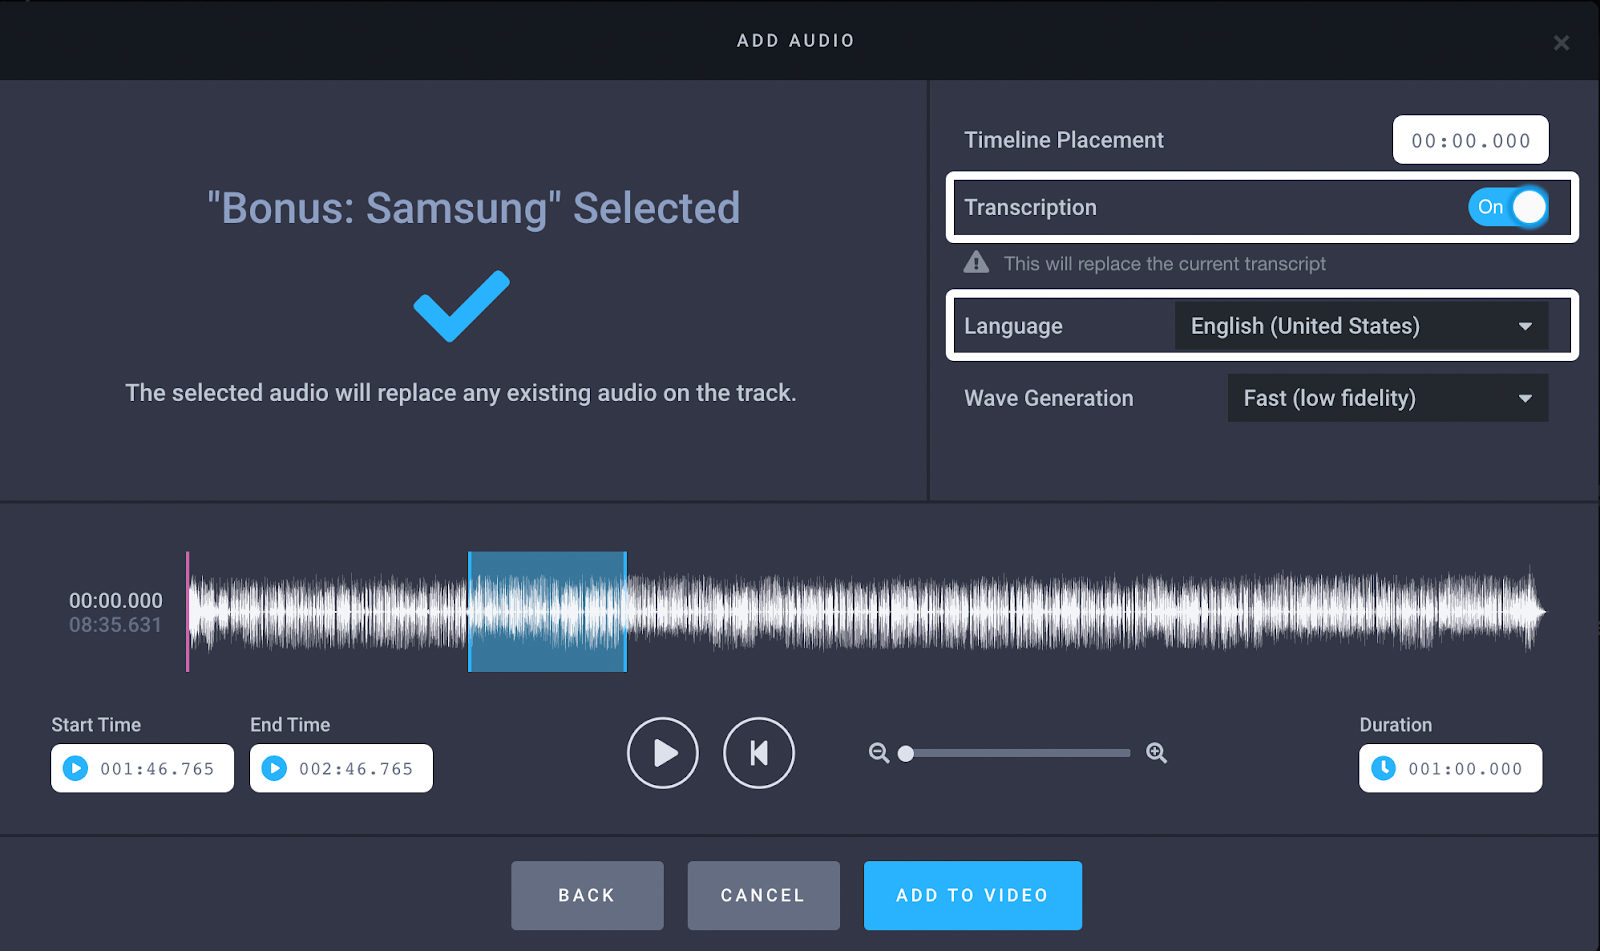Play from the Start Time marker icon
The image size is (1600, 951).
pyautogui.click(x=75, y=768)
